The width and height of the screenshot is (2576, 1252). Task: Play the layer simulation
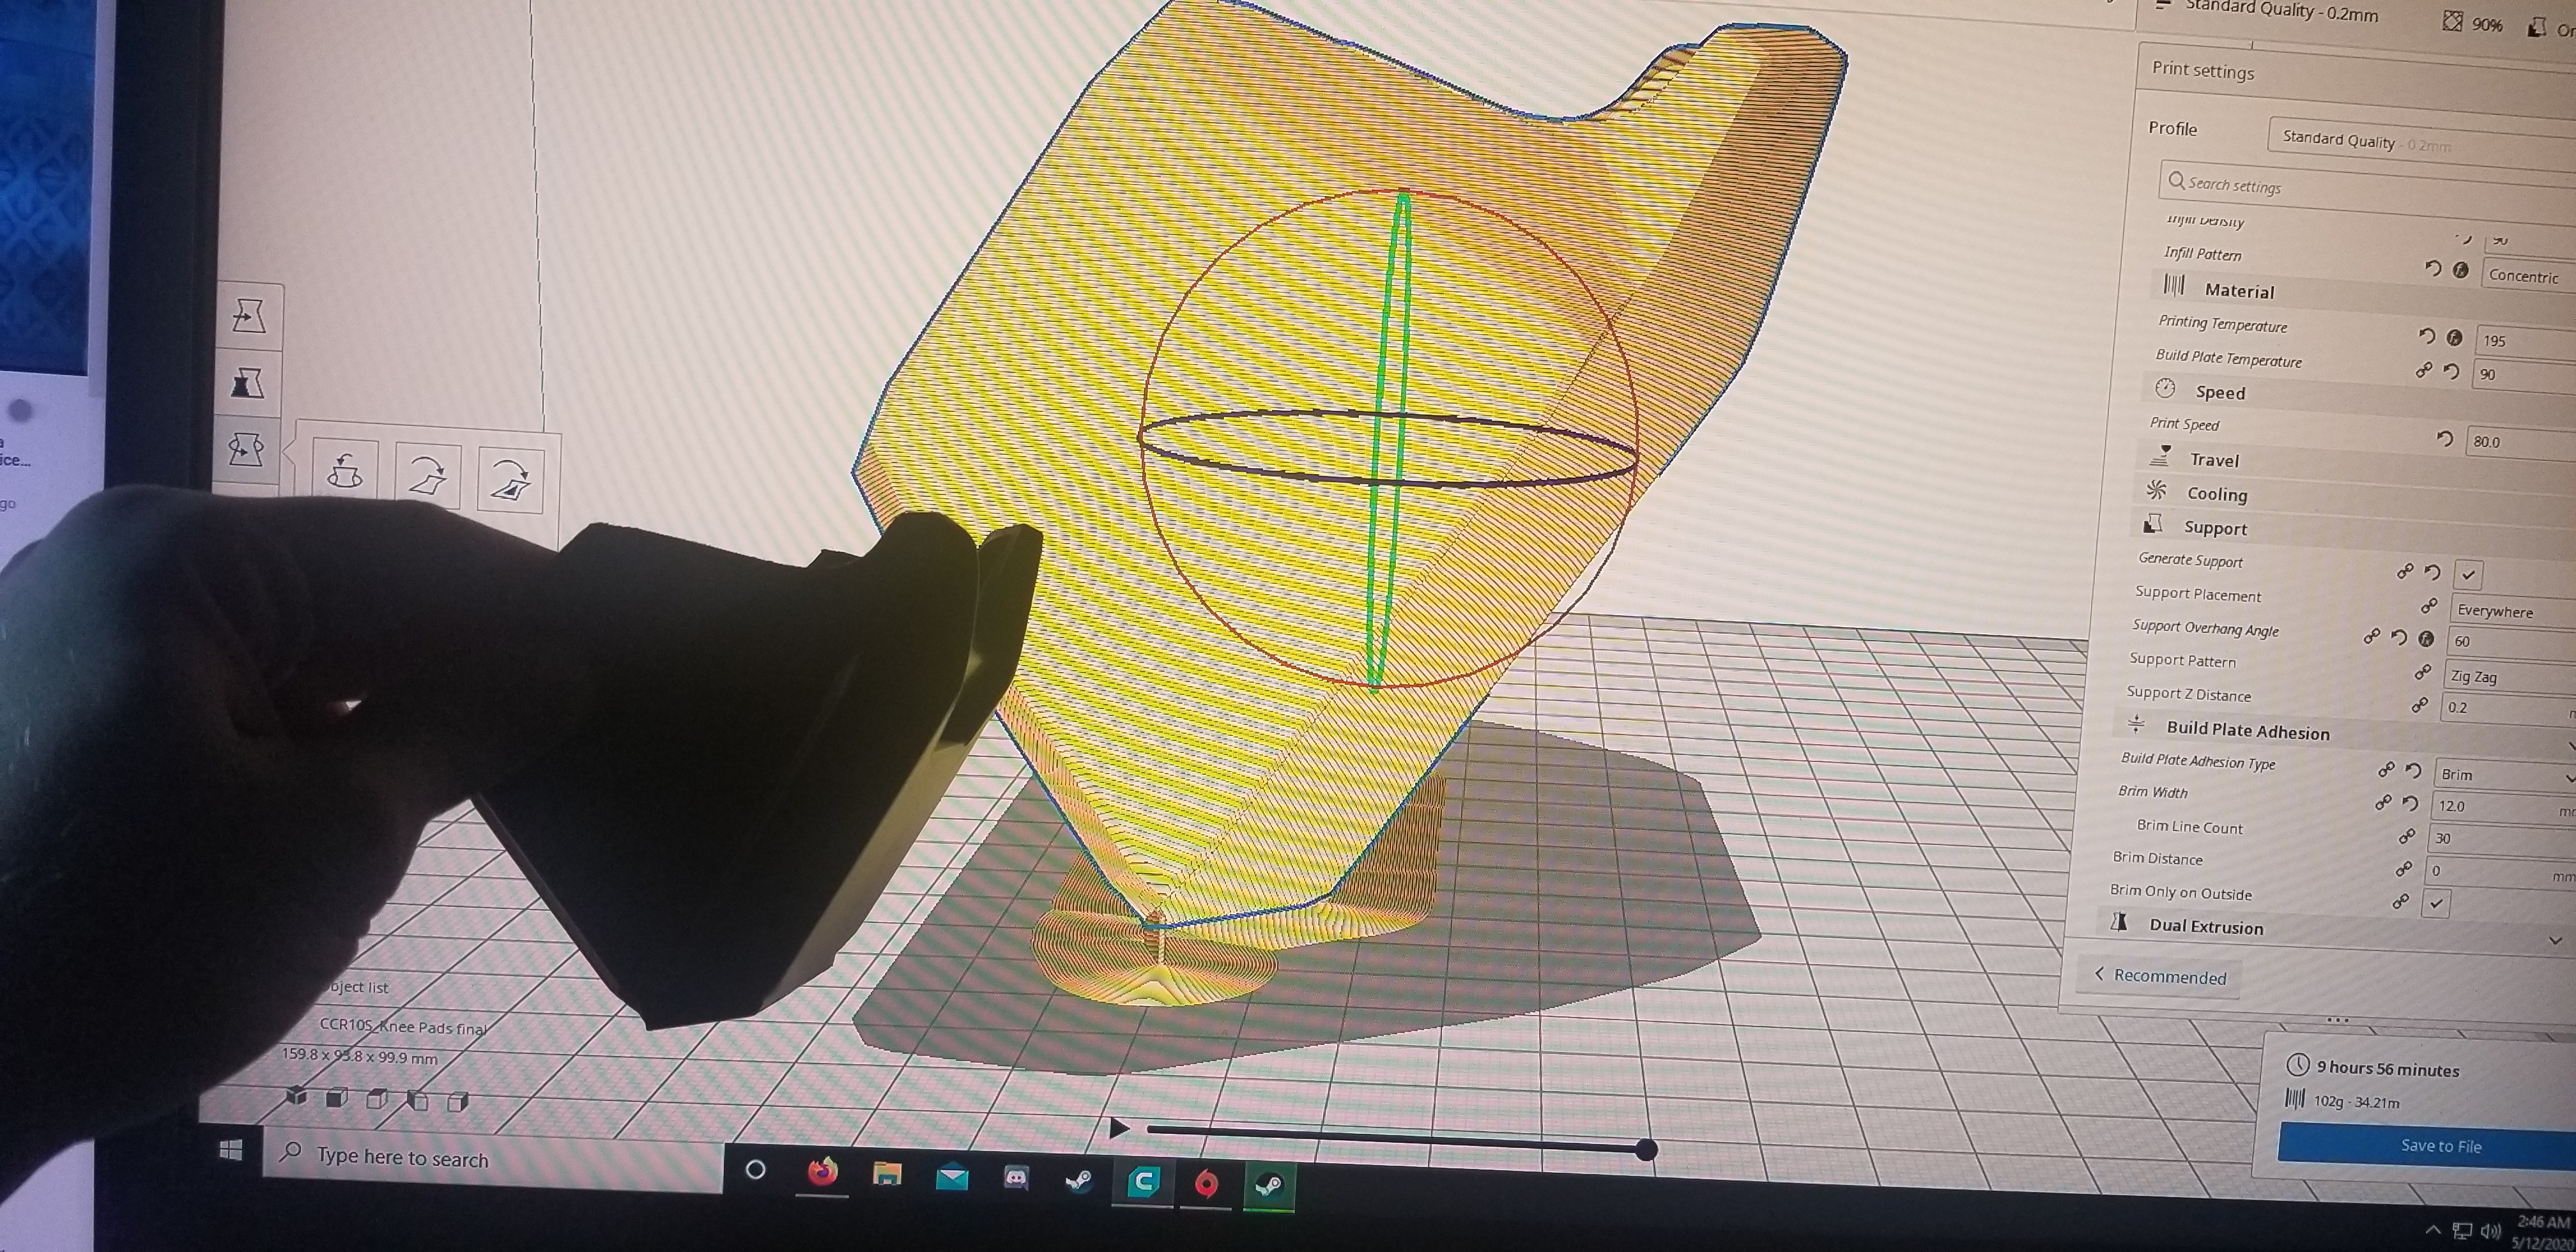tap(1119, 1129)
